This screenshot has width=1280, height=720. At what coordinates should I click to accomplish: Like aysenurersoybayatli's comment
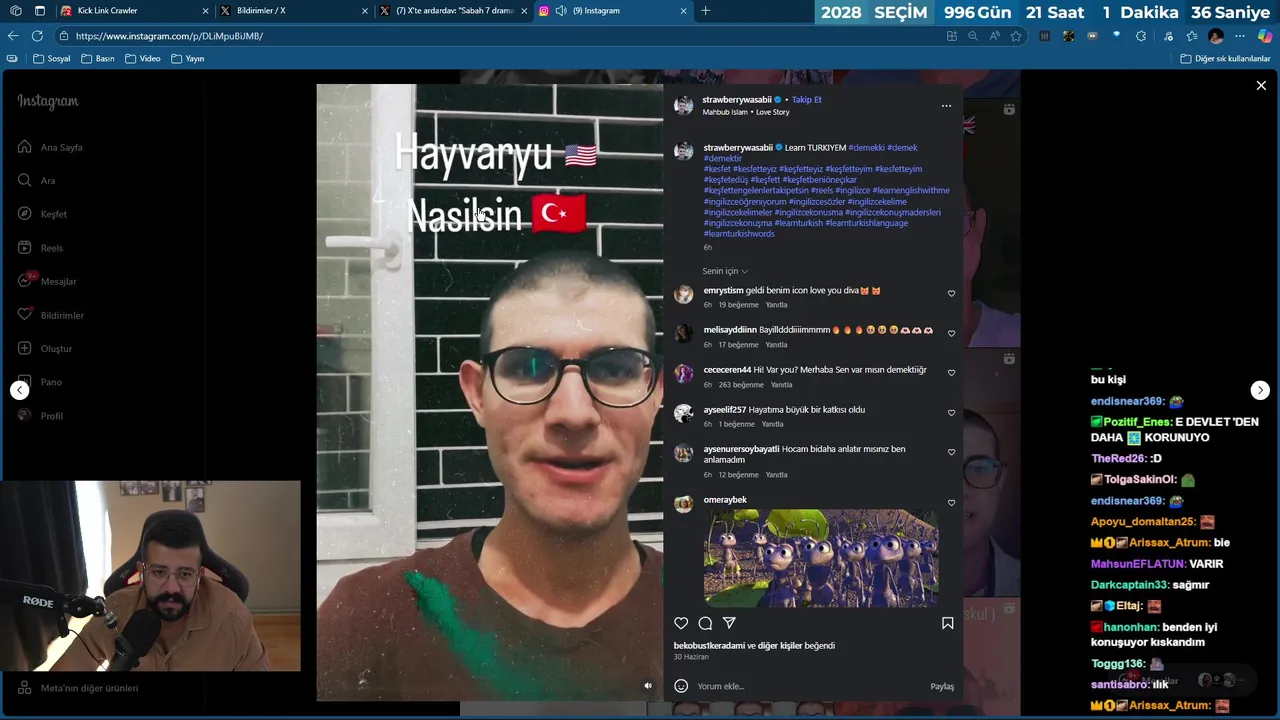[x=951, y=452]
